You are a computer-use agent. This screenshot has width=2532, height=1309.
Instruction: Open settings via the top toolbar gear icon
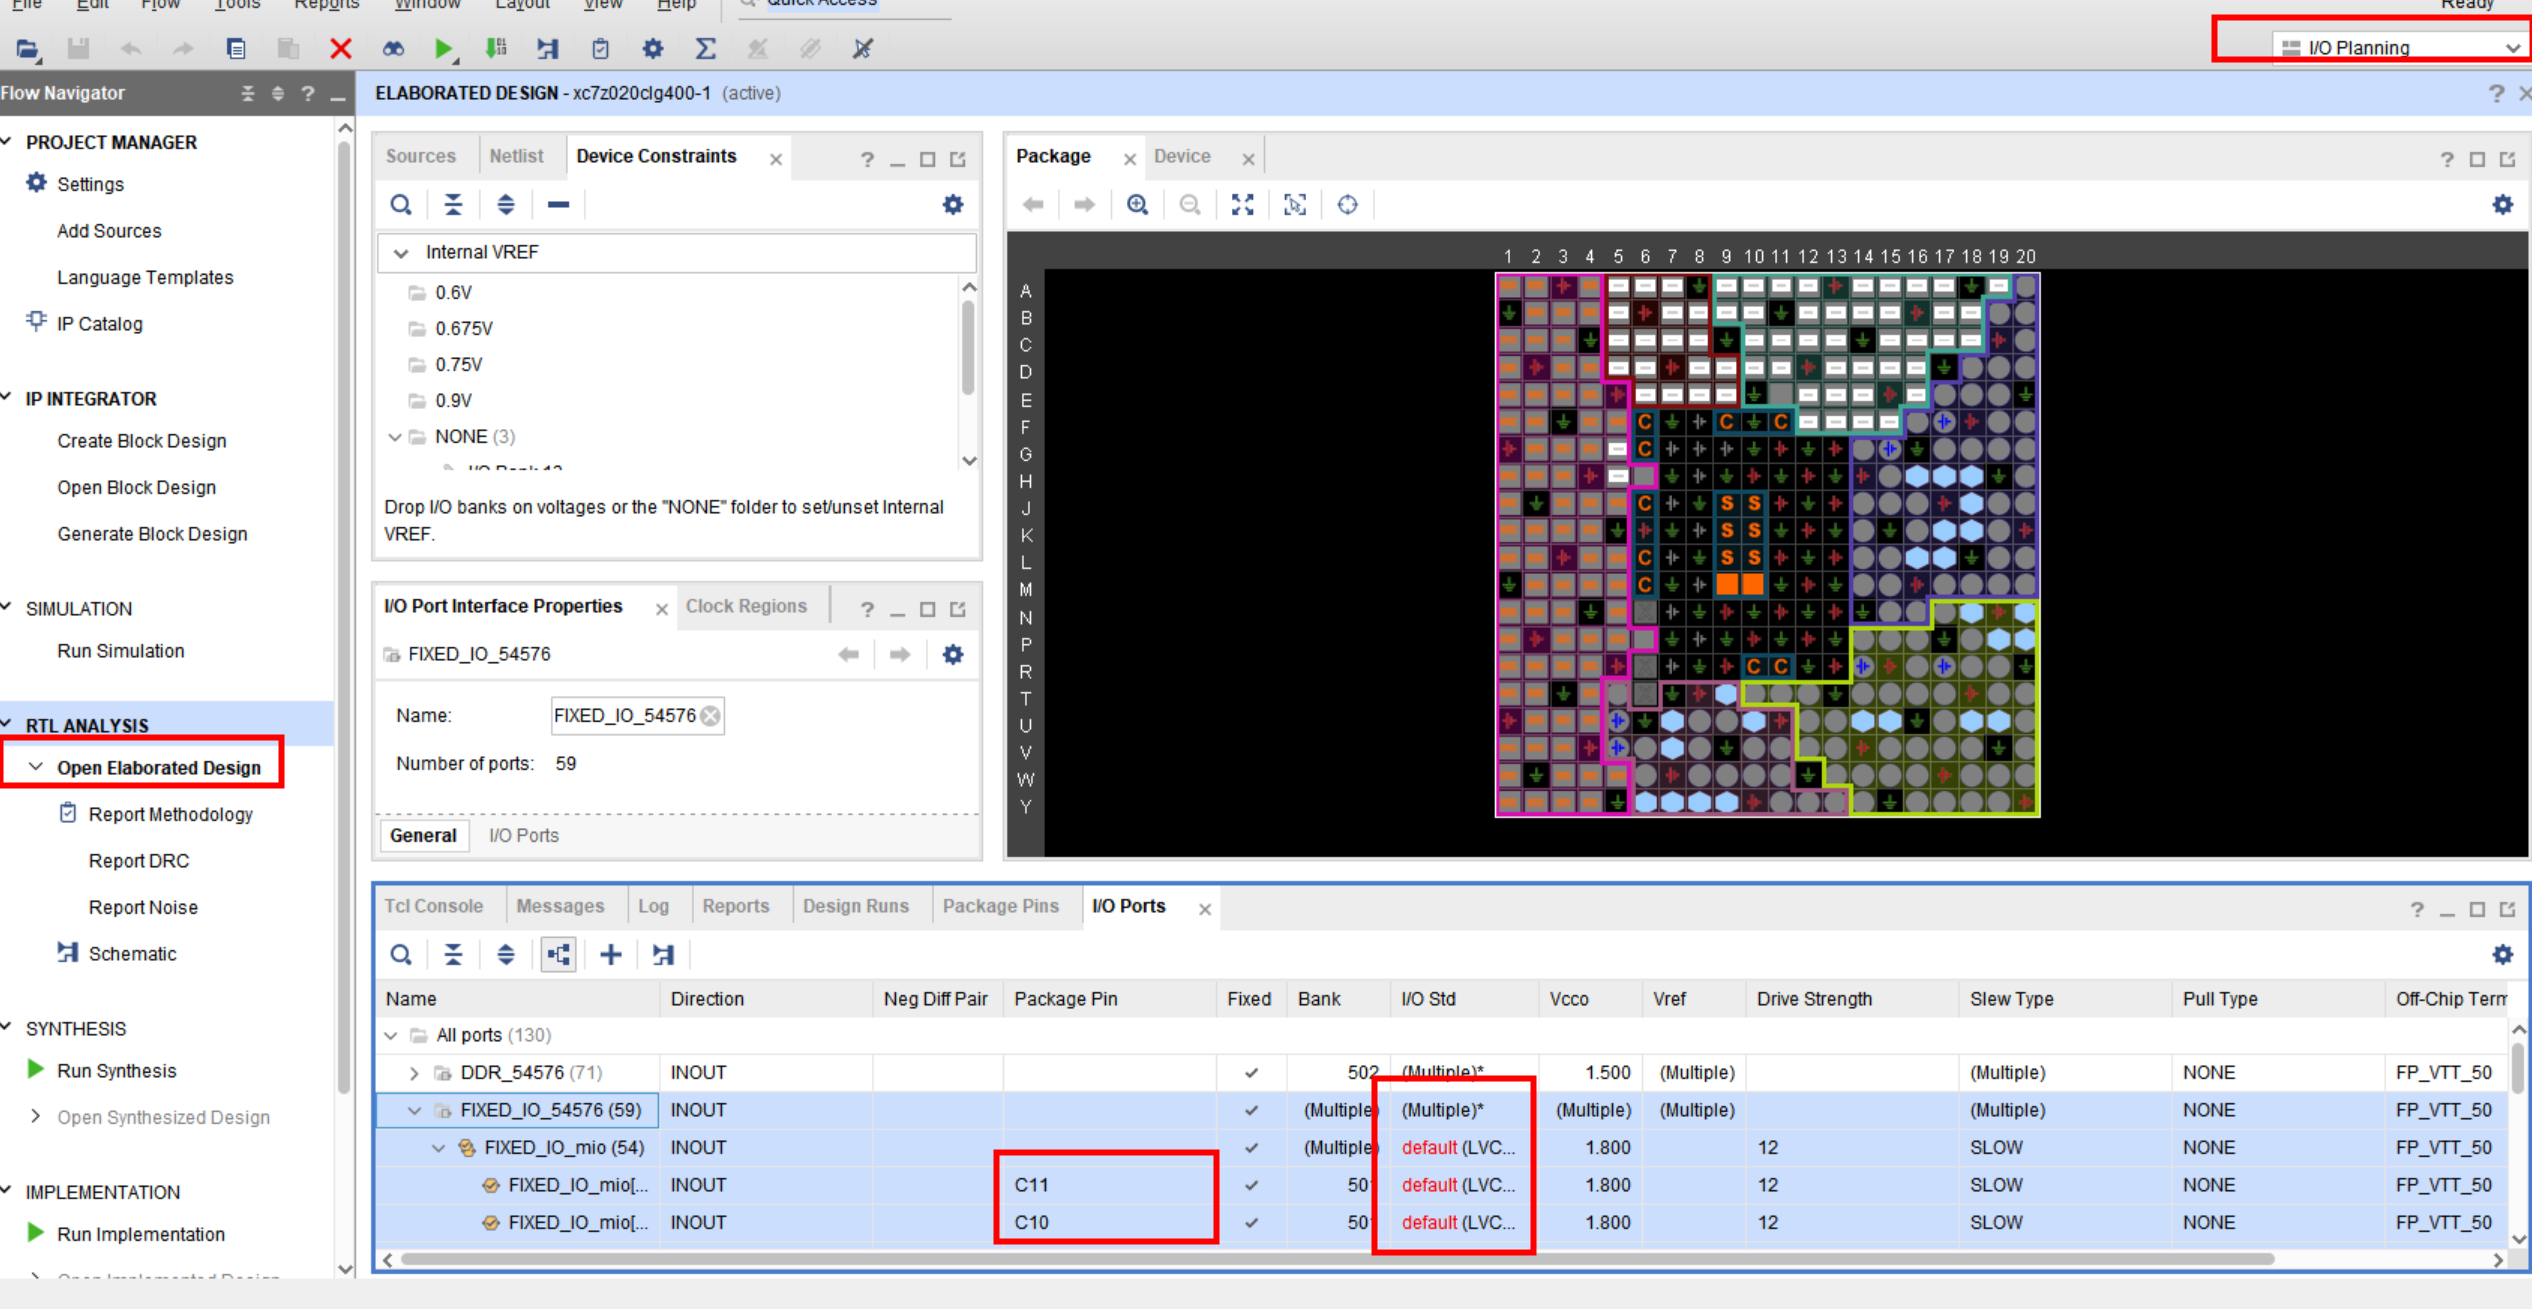pos(653,48)
